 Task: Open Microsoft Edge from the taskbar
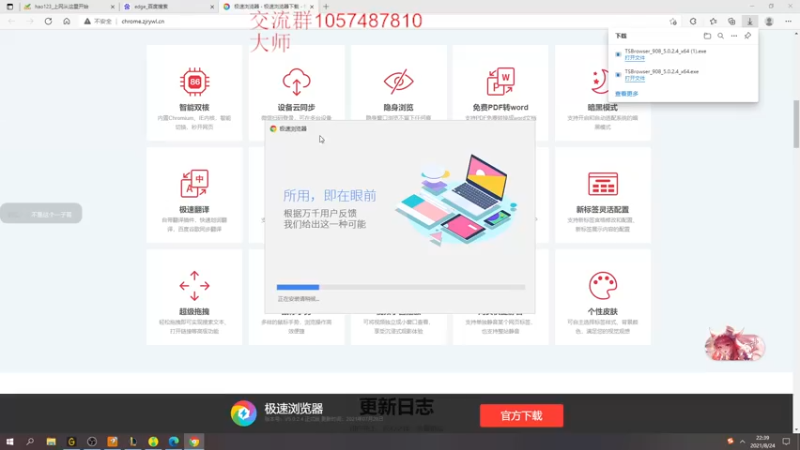(x=173, y=441)
